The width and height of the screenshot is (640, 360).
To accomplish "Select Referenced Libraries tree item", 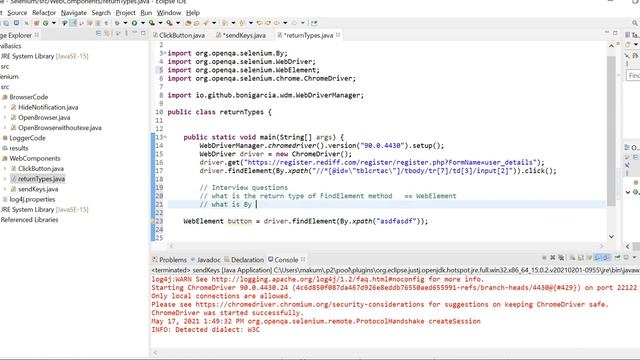I will click(x=29, y=220).
